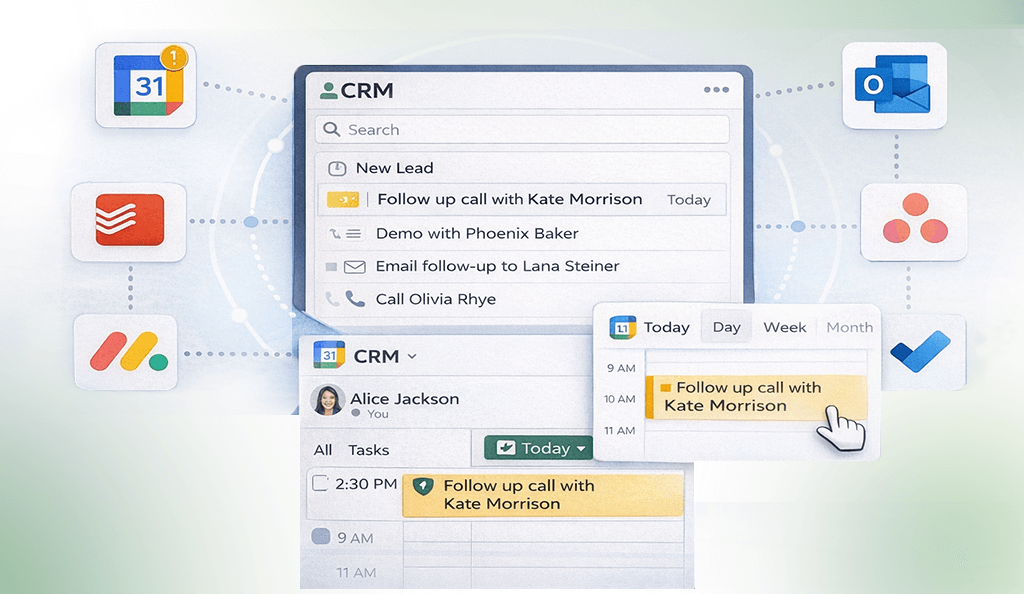Click Alice Jackson's profile picture
This screenshot has height=594, width=1024.
pyautogui.click(x=327, y=400)
